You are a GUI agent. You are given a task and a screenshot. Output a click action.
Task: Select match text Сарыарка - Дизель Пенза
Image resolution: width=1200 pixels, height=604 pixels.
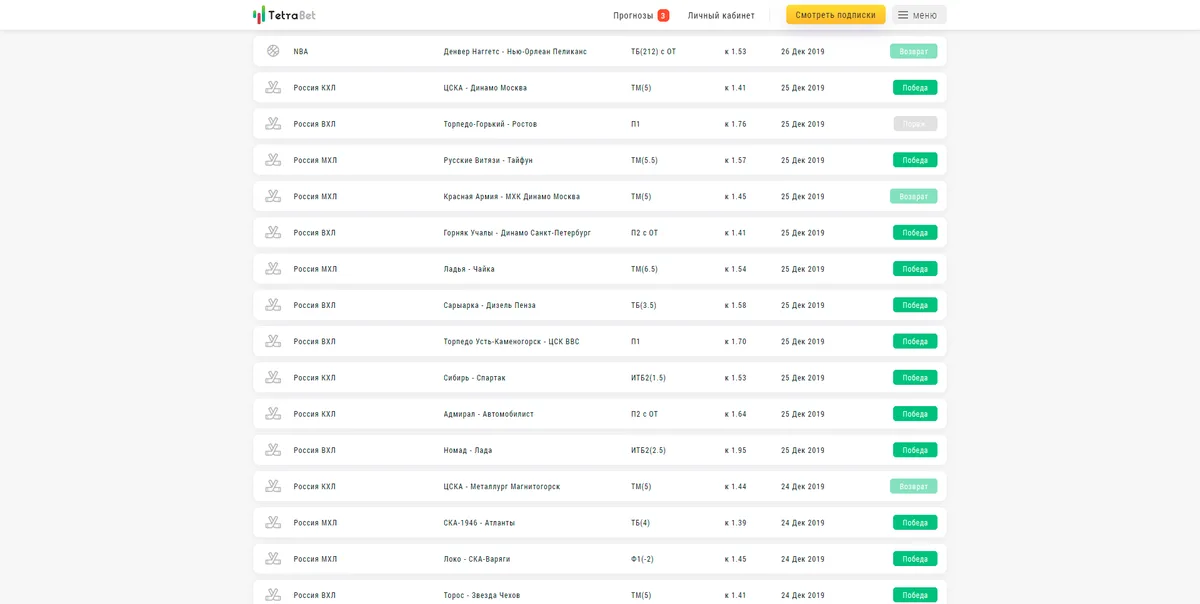tap(490, 305)
